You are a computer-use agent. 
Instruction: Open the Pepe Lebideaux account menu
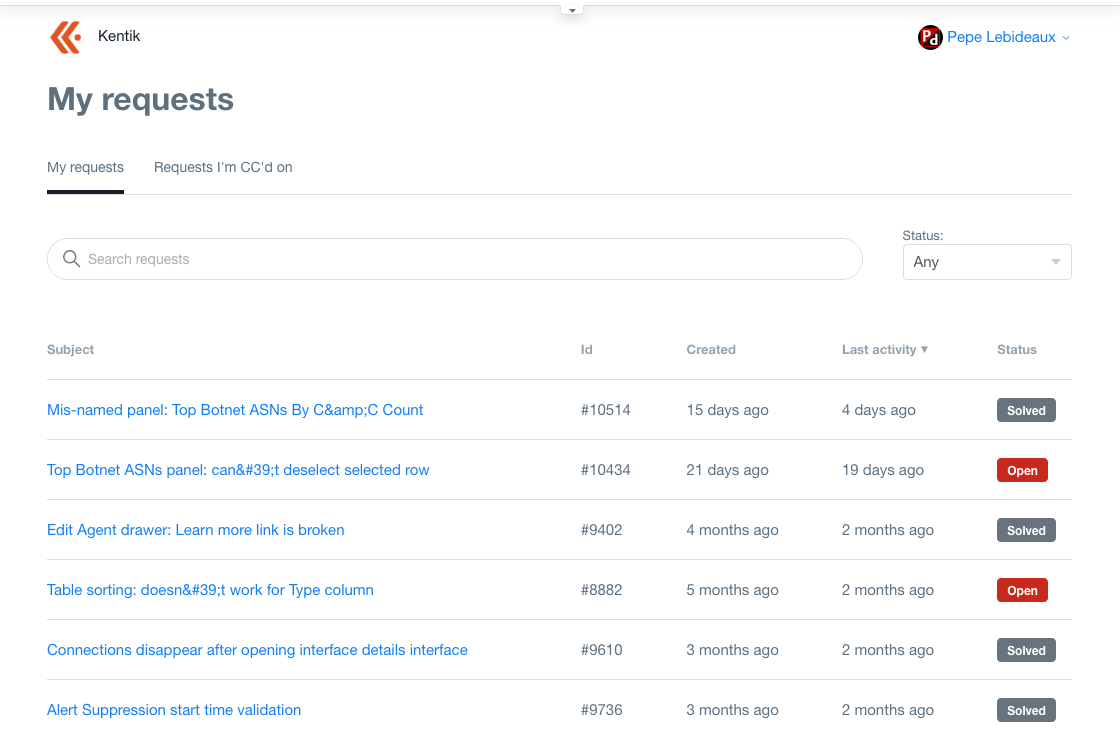click(x=1003, y=37)
